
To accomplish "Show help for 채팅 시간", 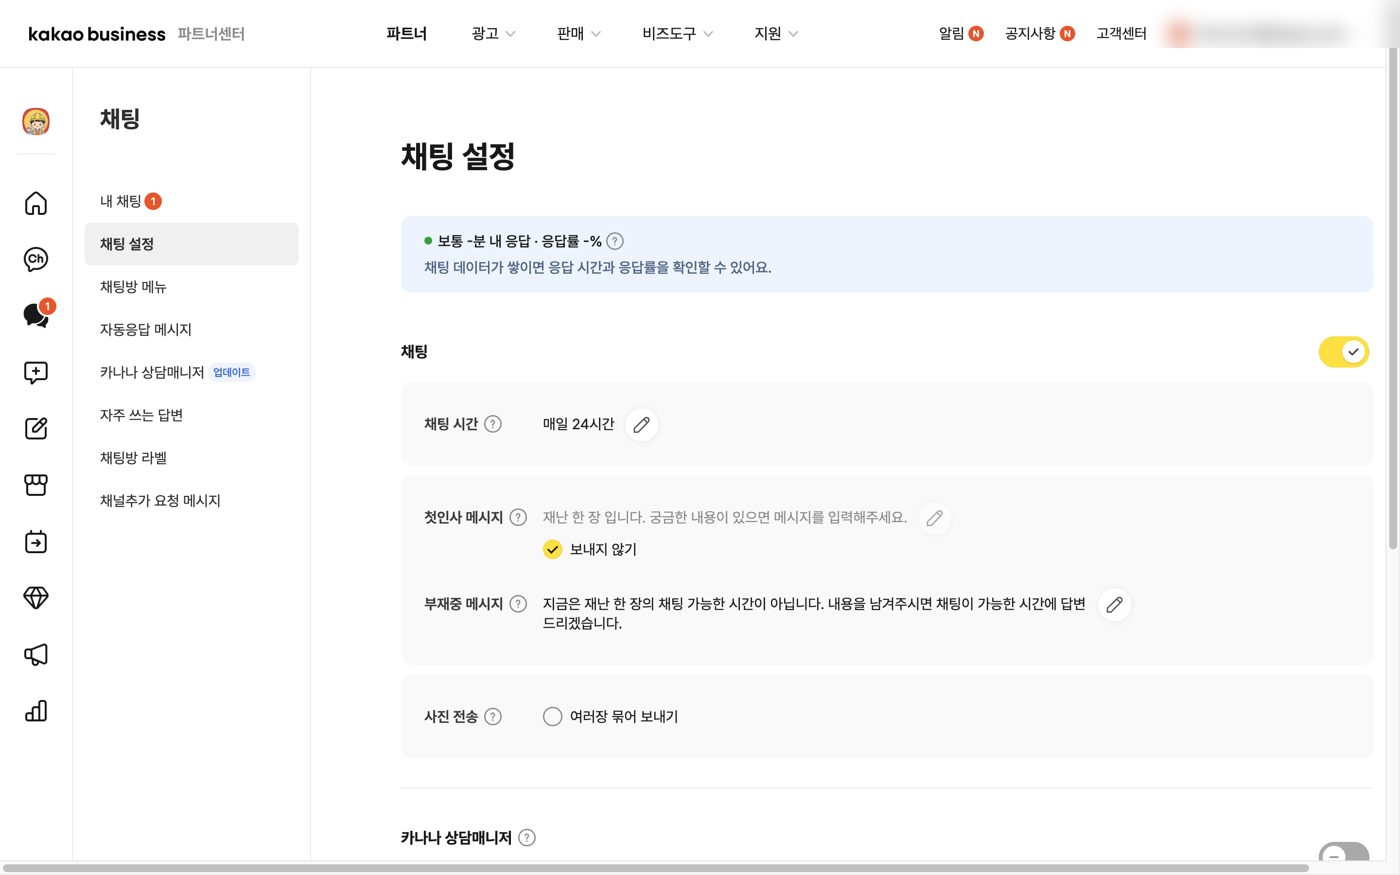I will [493, 424].
